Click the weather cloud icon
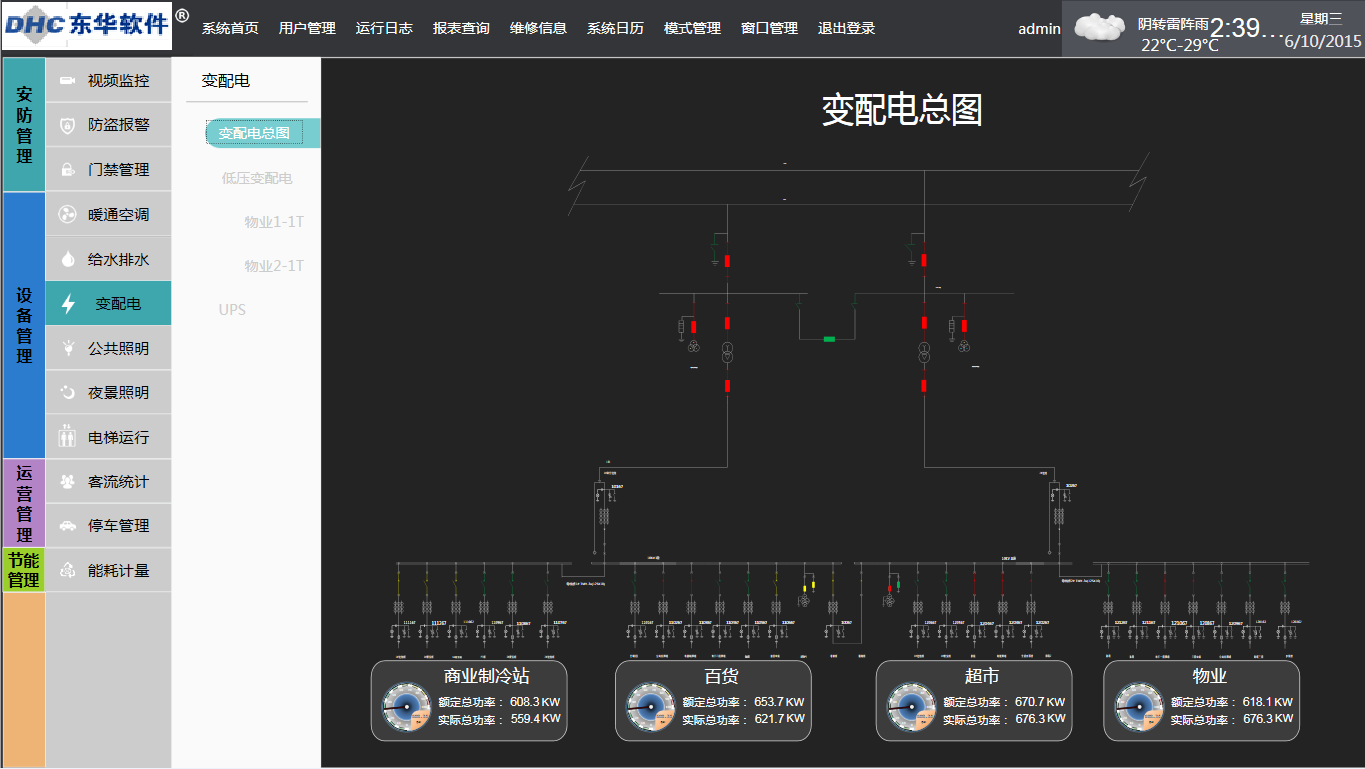This screenshot has width=1365, height=769. [x=1099, y=27]
